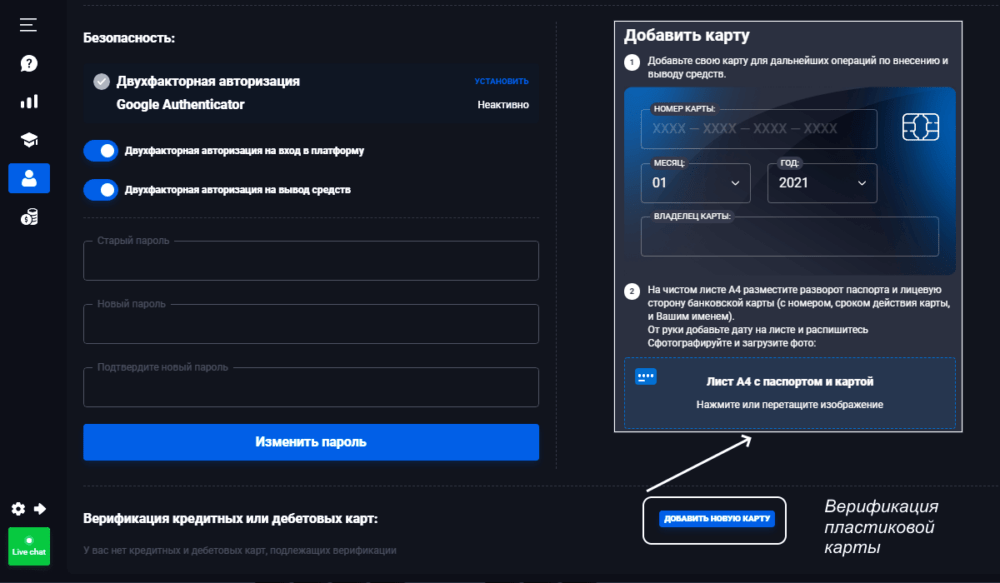Click the card number input field
The height and width of the screenshot is (583, 1000).
click(x=758, y=129)
